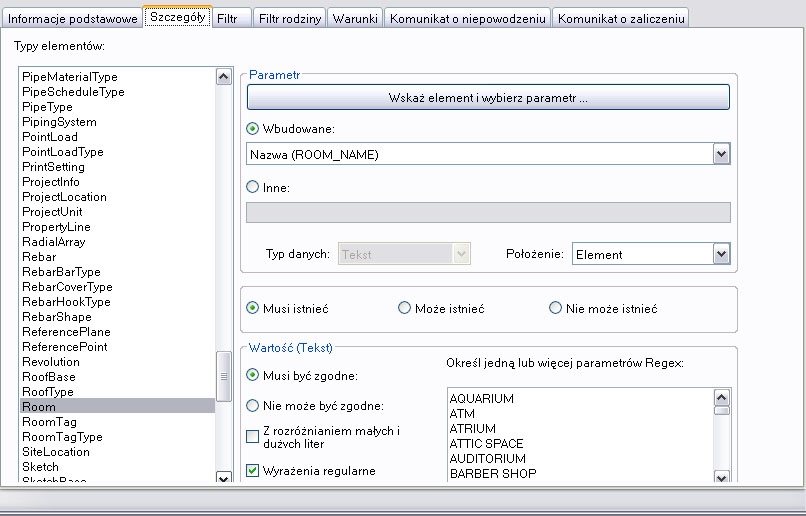Select 'Nie może być zgodne' radio button
This screenshot has height=516, width=806.
click(x=252, y=406)
